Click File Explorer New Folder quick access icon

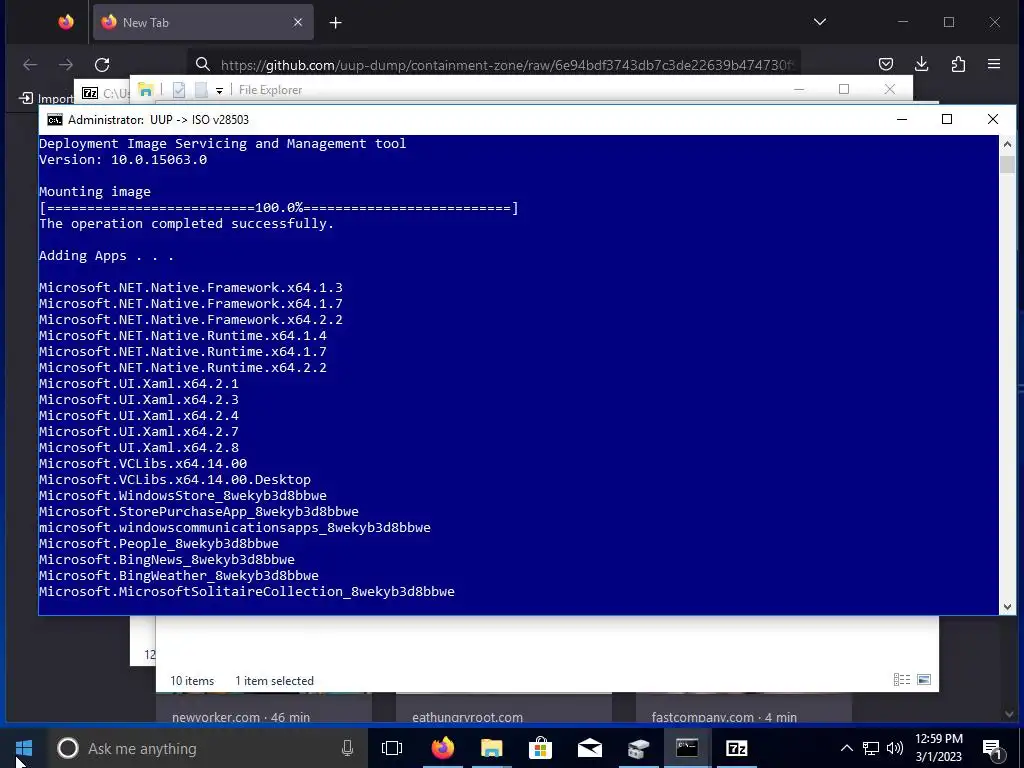tap(201, 90)
